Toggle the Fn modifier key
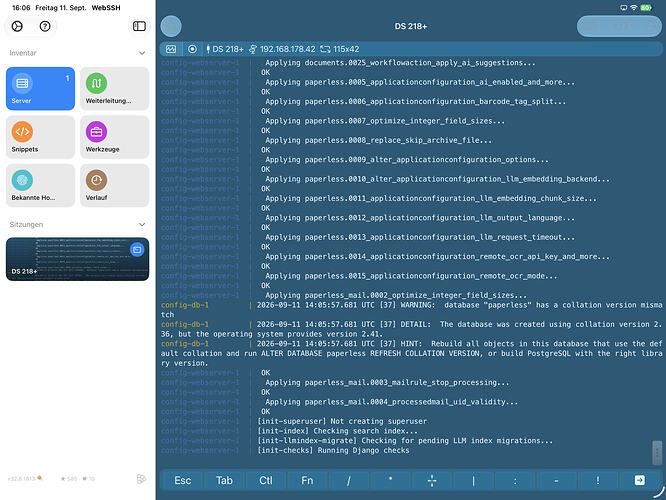The image size is (666, 500). pyautogui.click(x=307, y=480)
